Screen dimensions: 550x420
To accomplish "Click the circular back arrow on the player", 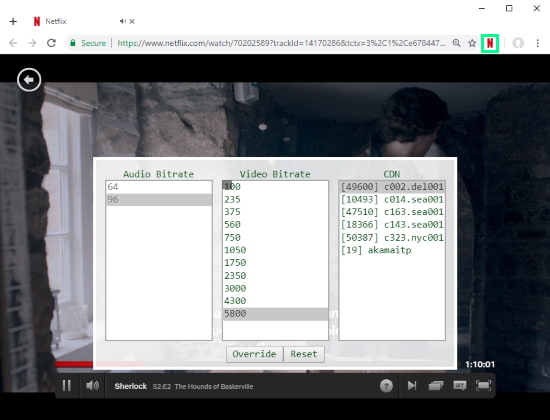I will [x=29, y=80].
